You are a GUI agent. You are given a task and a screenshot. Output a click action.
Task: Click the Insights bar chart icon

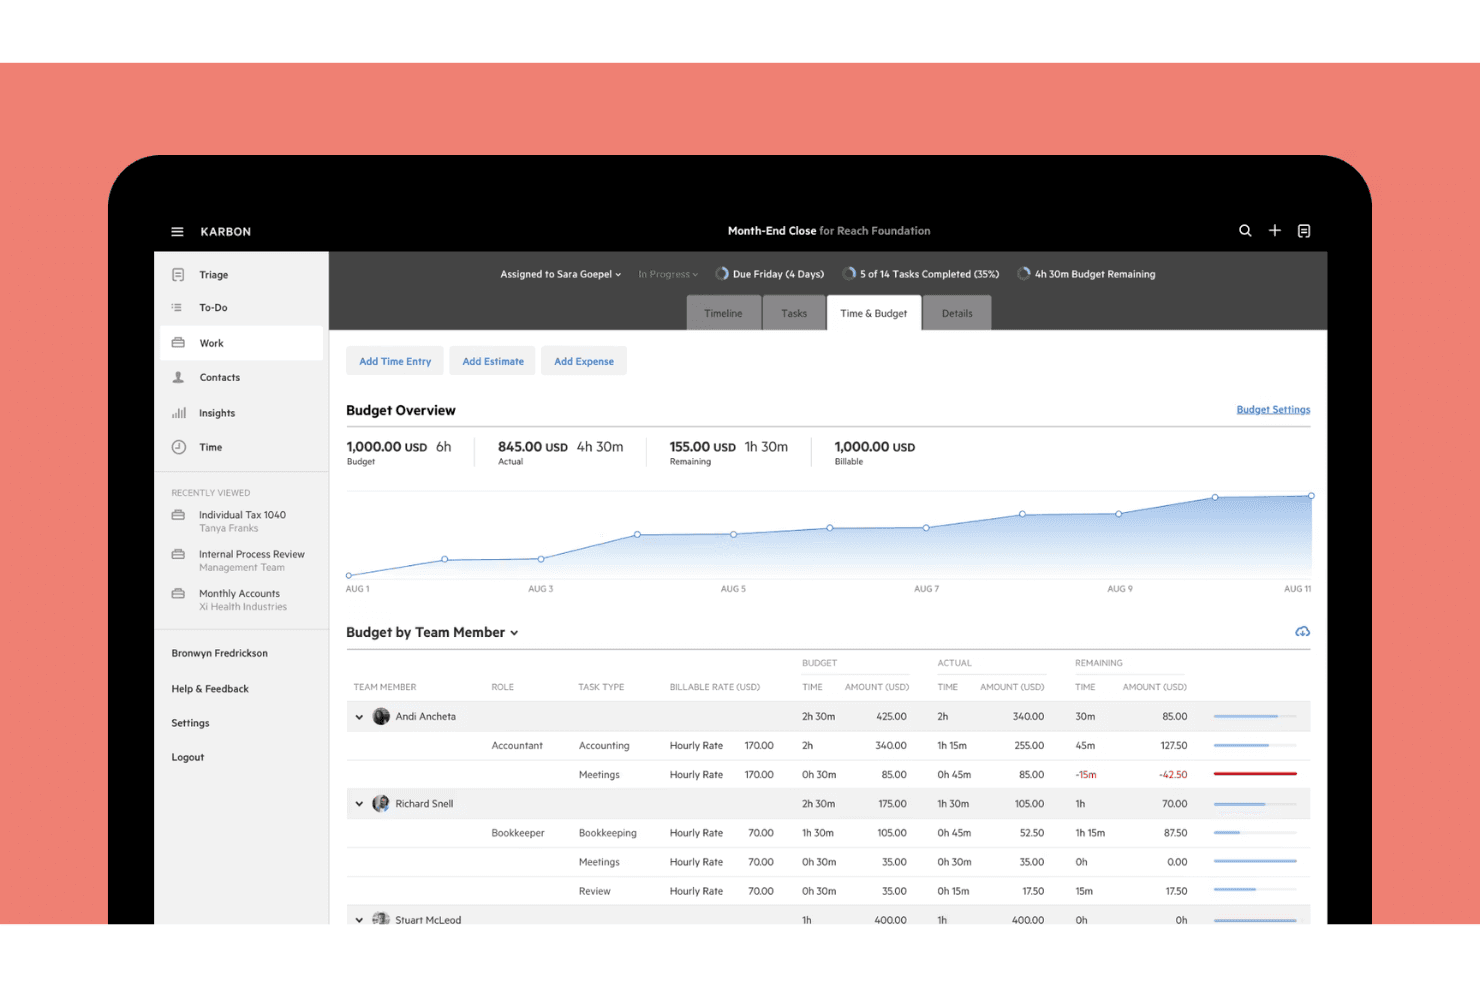(x=178, y=413)
